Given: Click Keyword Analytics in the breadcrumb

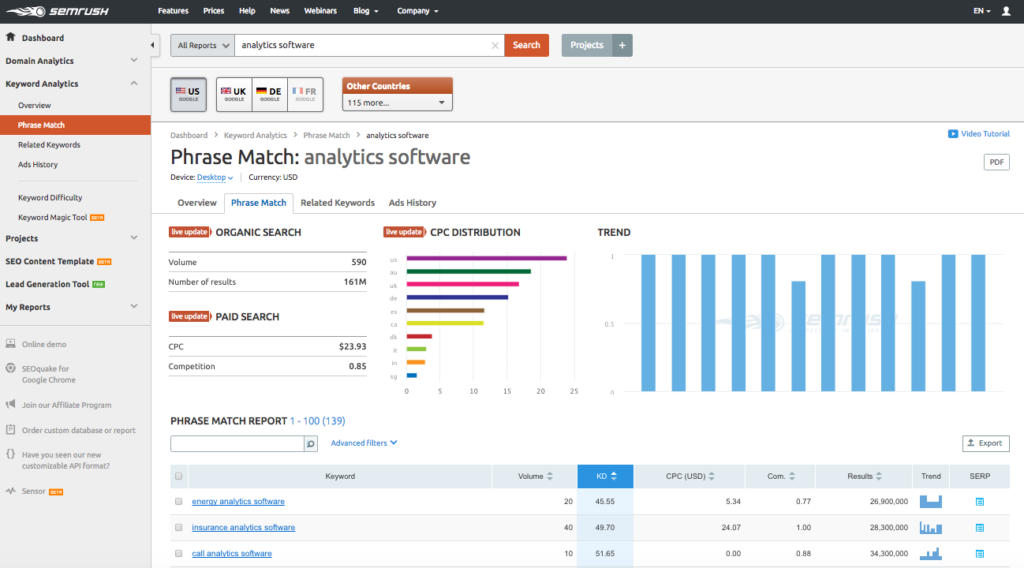Looking at the screenshot, I should click(x=255, y=135).
